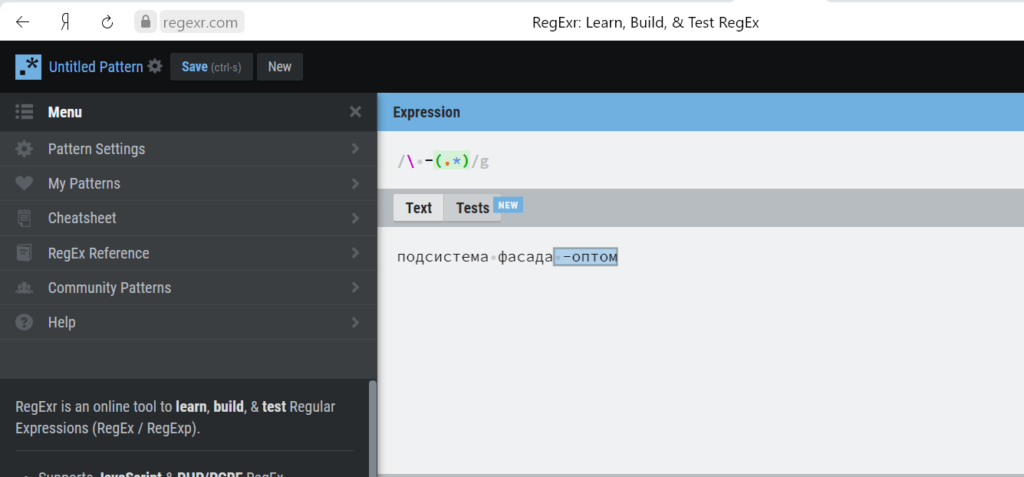Click the Menu list icon
The height and width of the screenshot is (477, 1024).
tap(25, 112)
